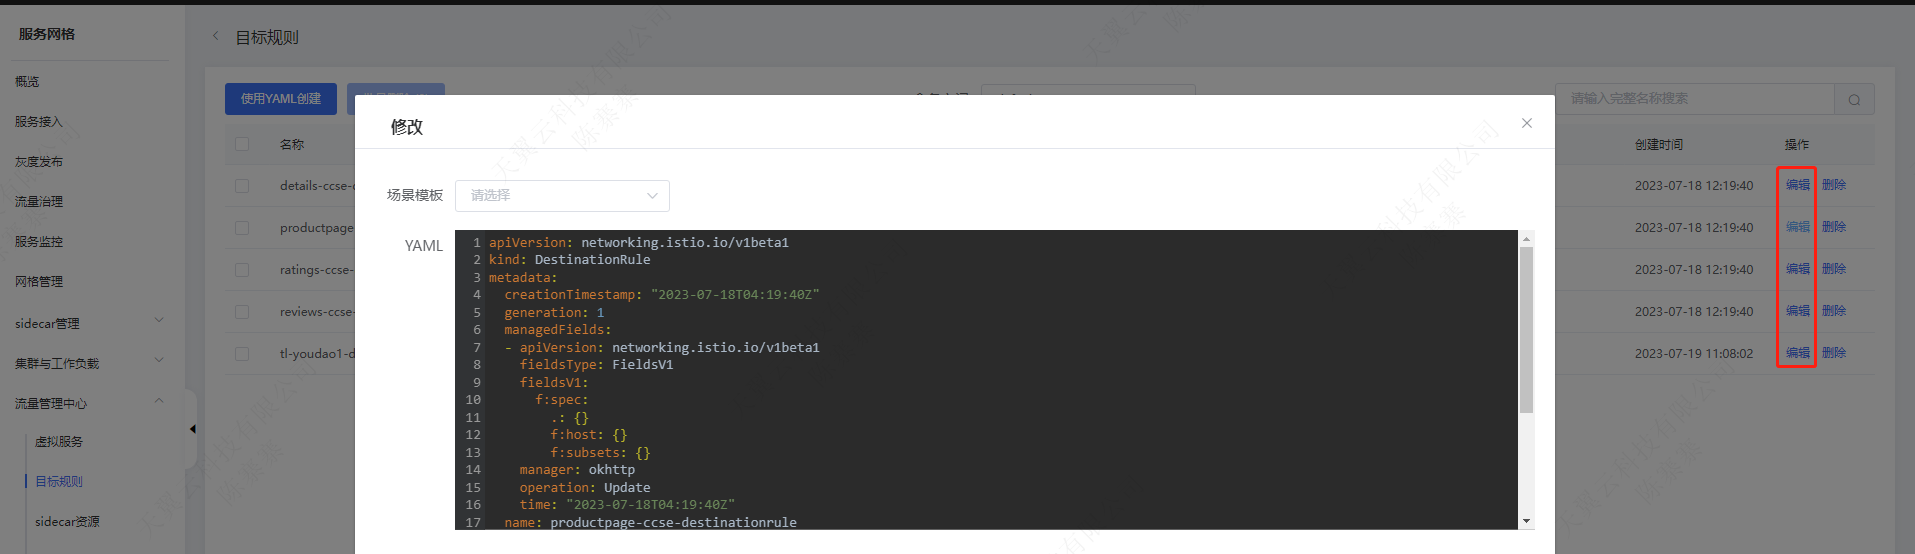Collapse the sidebar with the black triangle handle
1915x554 pixels.
tap(192, 429)
